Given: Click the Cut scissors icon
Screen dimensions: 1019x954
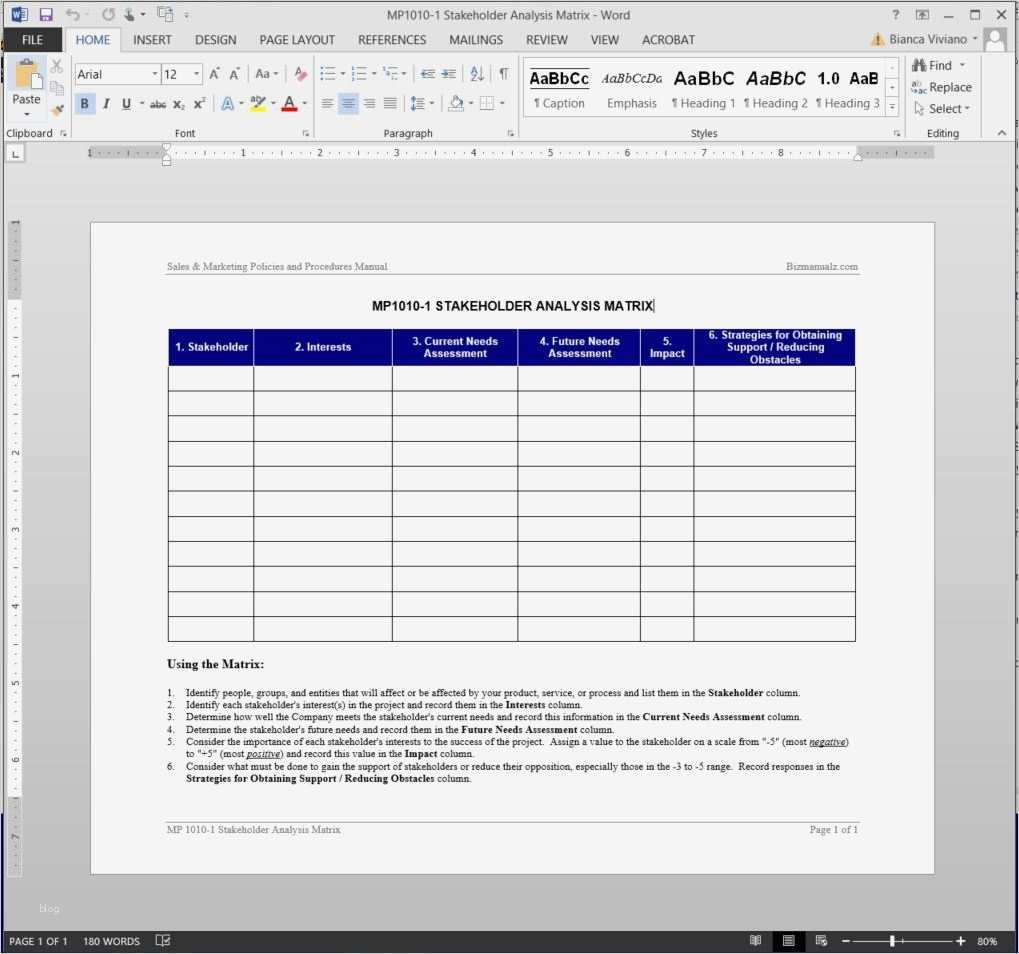Looking at the screenshot, I should pyautogui.click(x=57, y=66).
